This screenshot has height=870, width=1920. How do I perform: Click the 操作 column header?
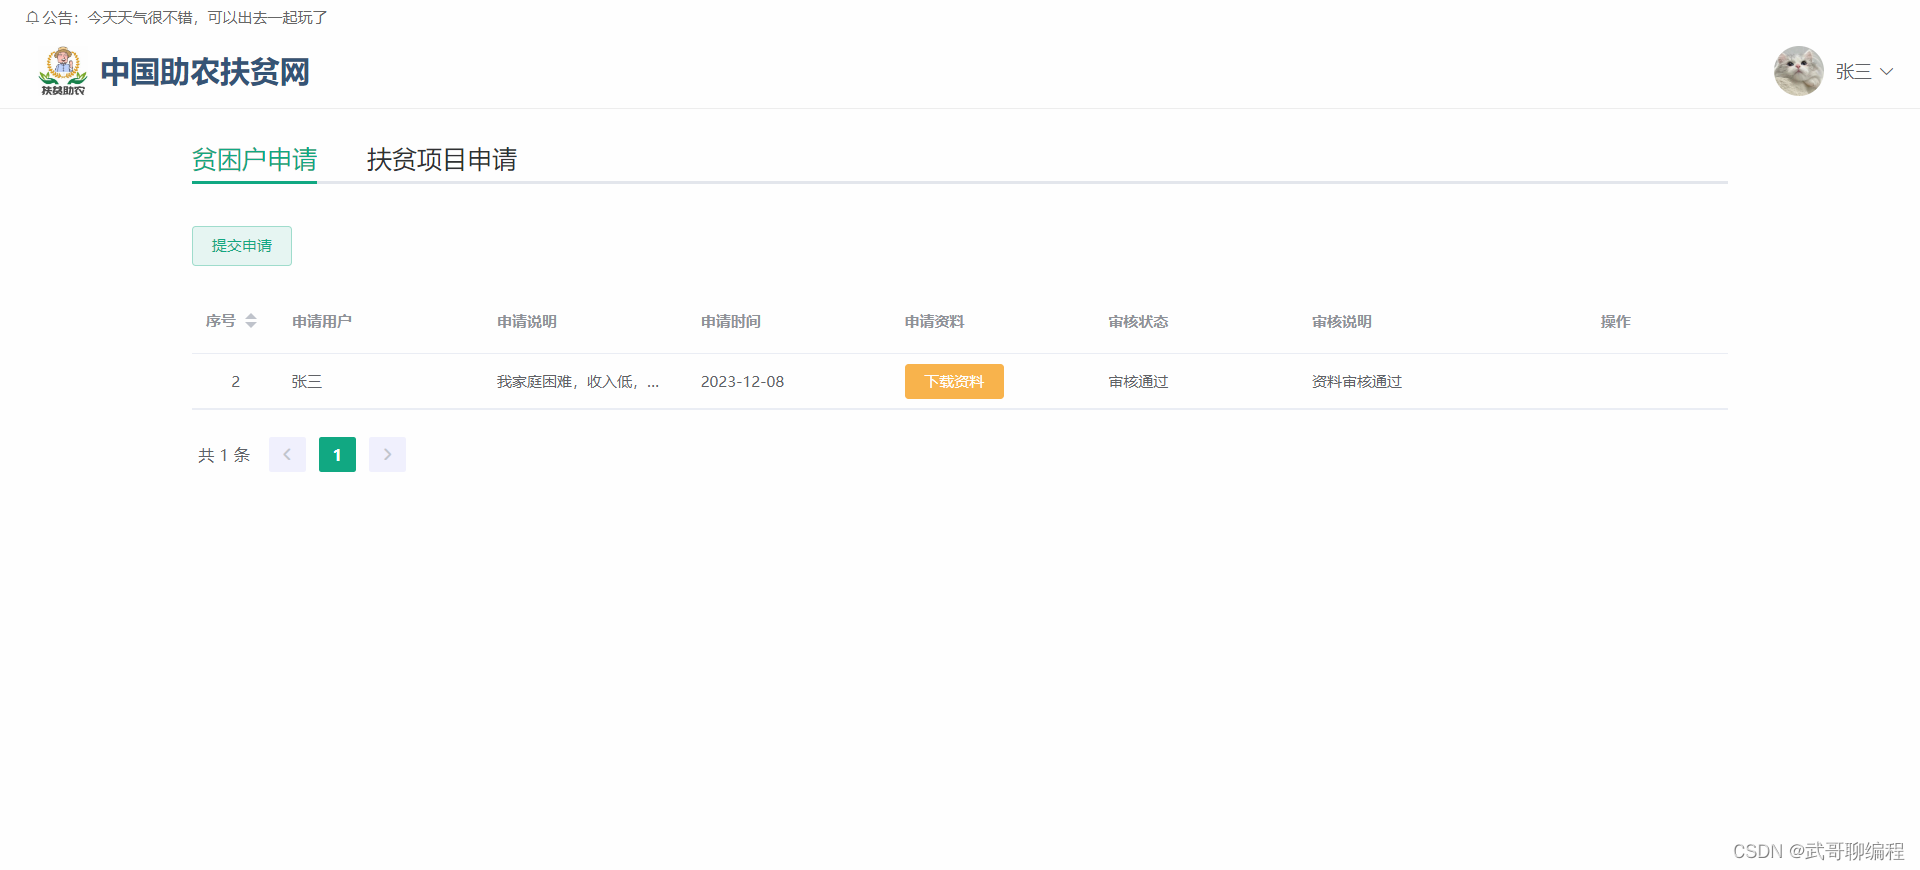1615,321
